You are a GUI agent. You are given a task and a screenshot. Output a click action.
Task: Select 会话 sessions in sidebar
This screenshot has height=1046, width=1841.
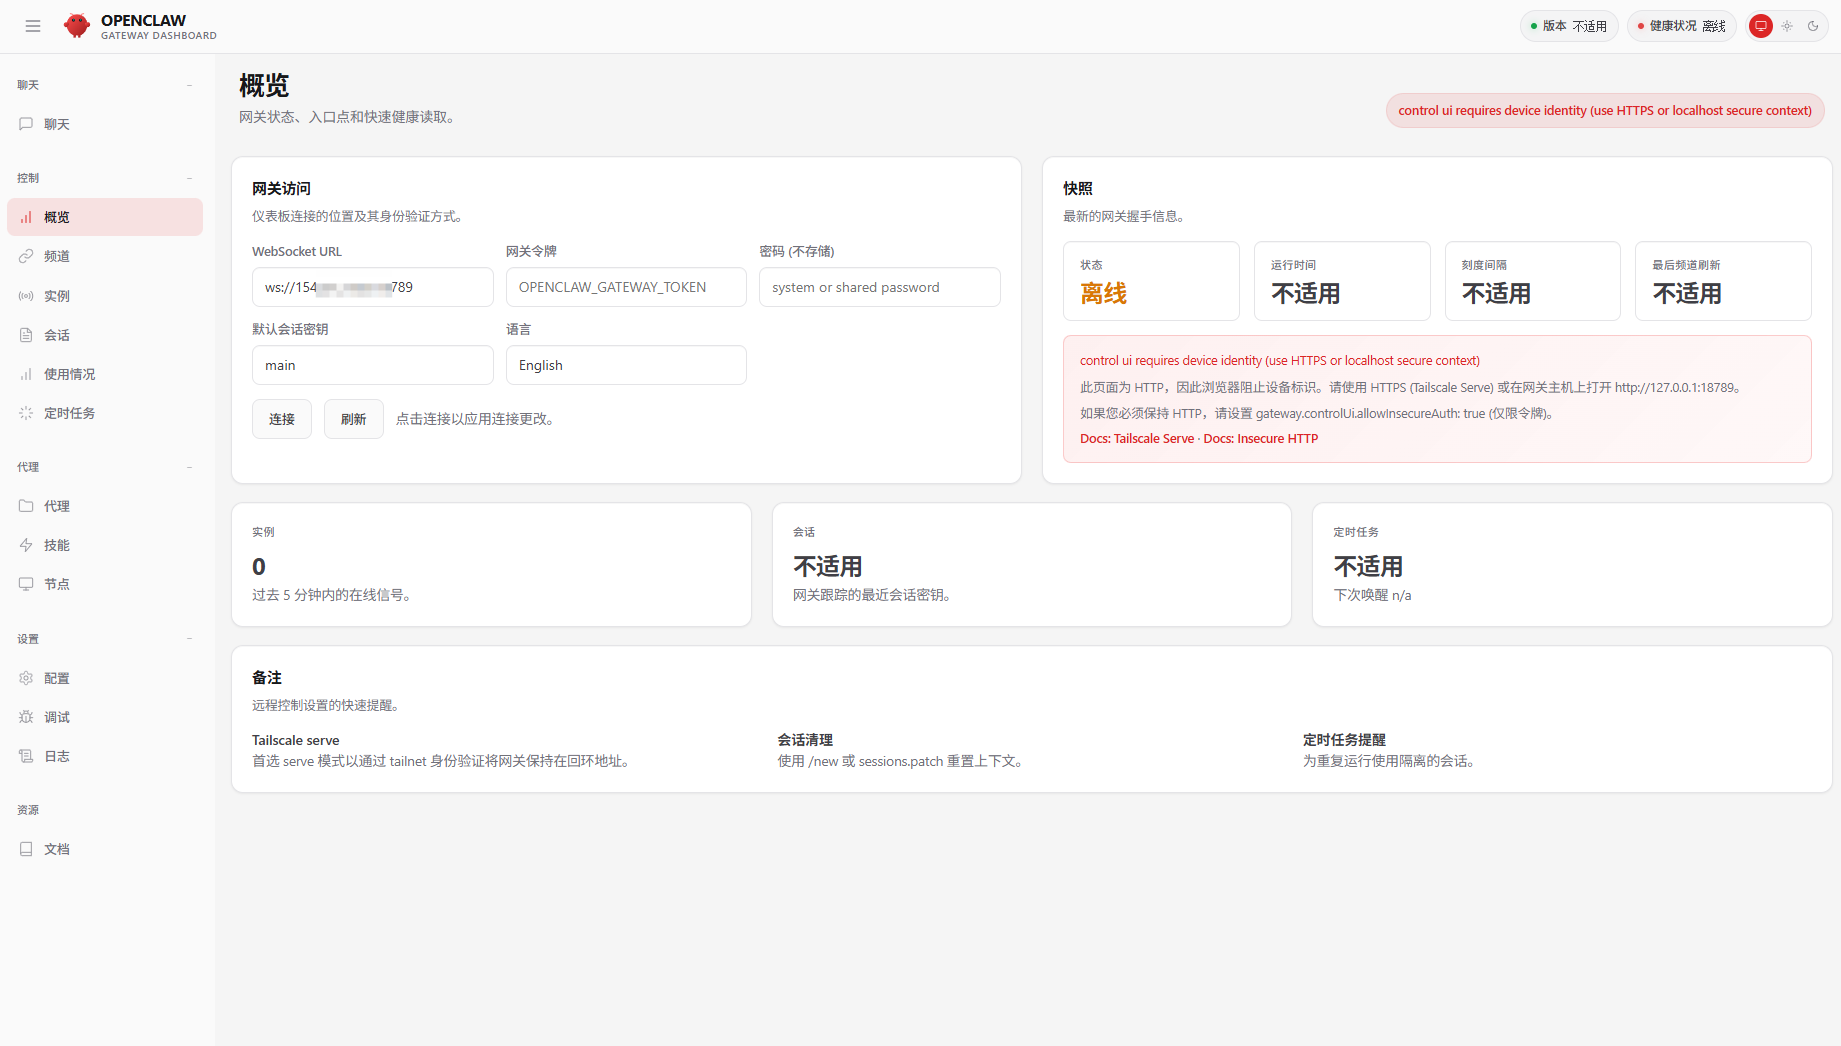(56, 335)
